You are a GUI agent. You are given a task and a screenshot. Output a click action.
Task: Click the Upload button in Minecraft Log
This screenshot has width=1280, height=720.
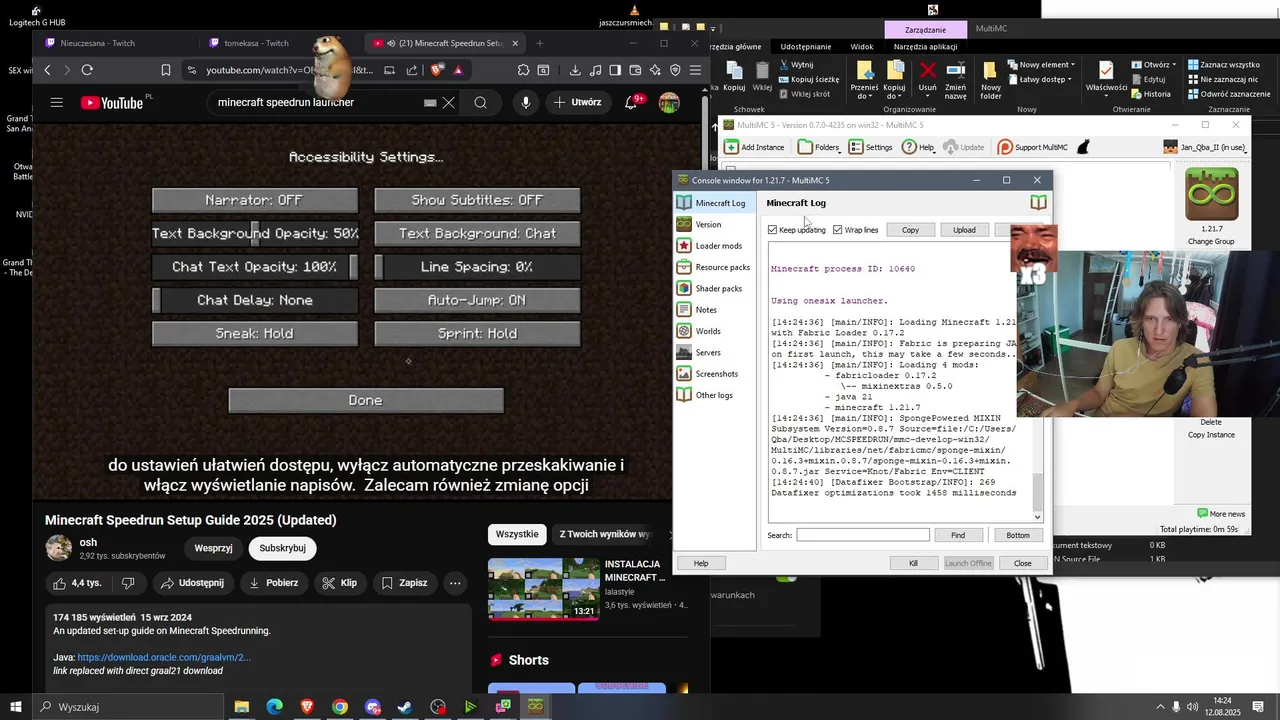[964, 230]
